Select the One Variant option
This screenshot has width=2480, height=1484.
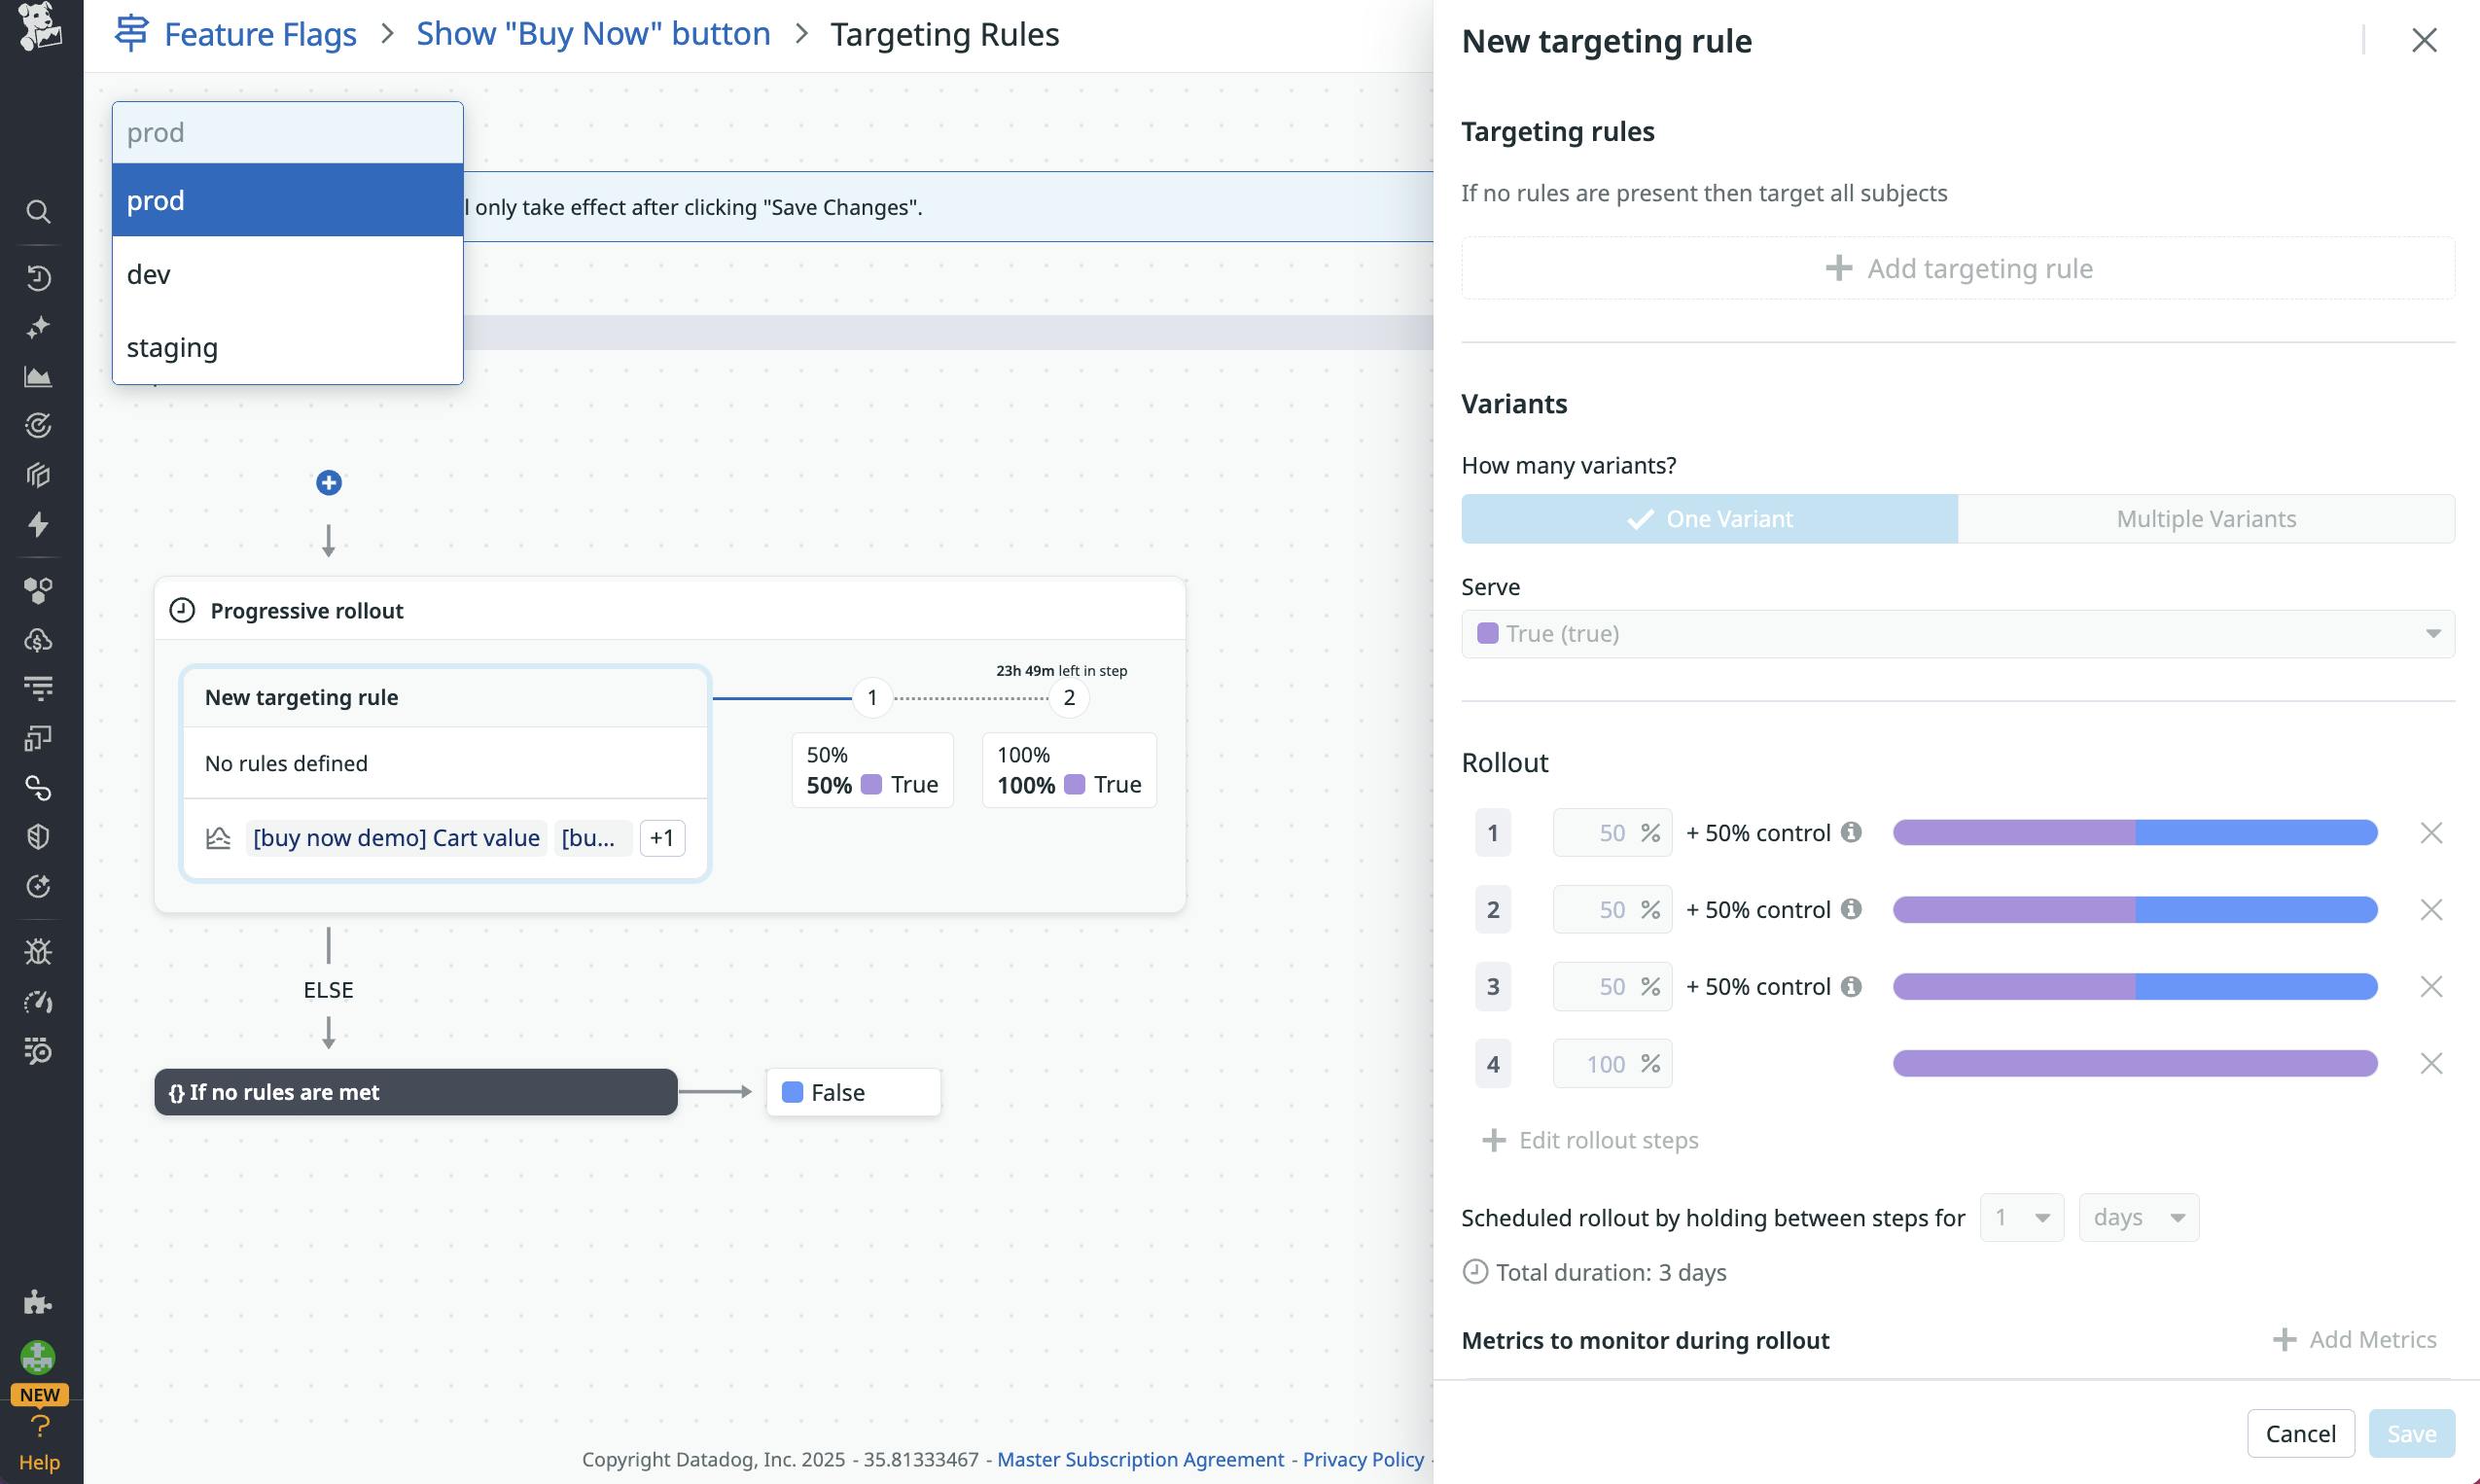point(1709,519)
